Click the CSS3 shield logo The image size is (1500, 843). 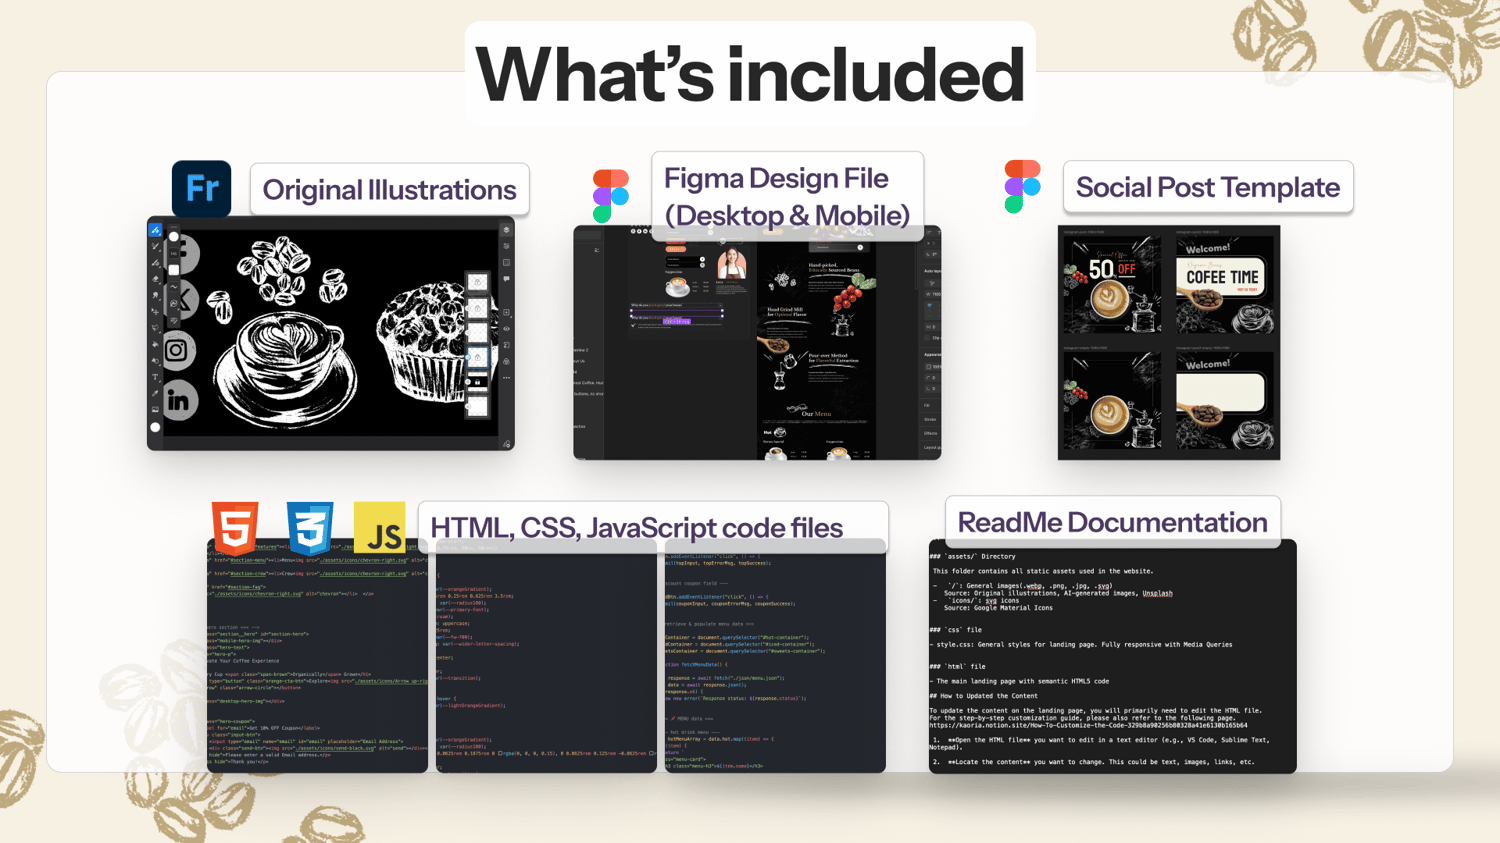(x=310, y=528)
